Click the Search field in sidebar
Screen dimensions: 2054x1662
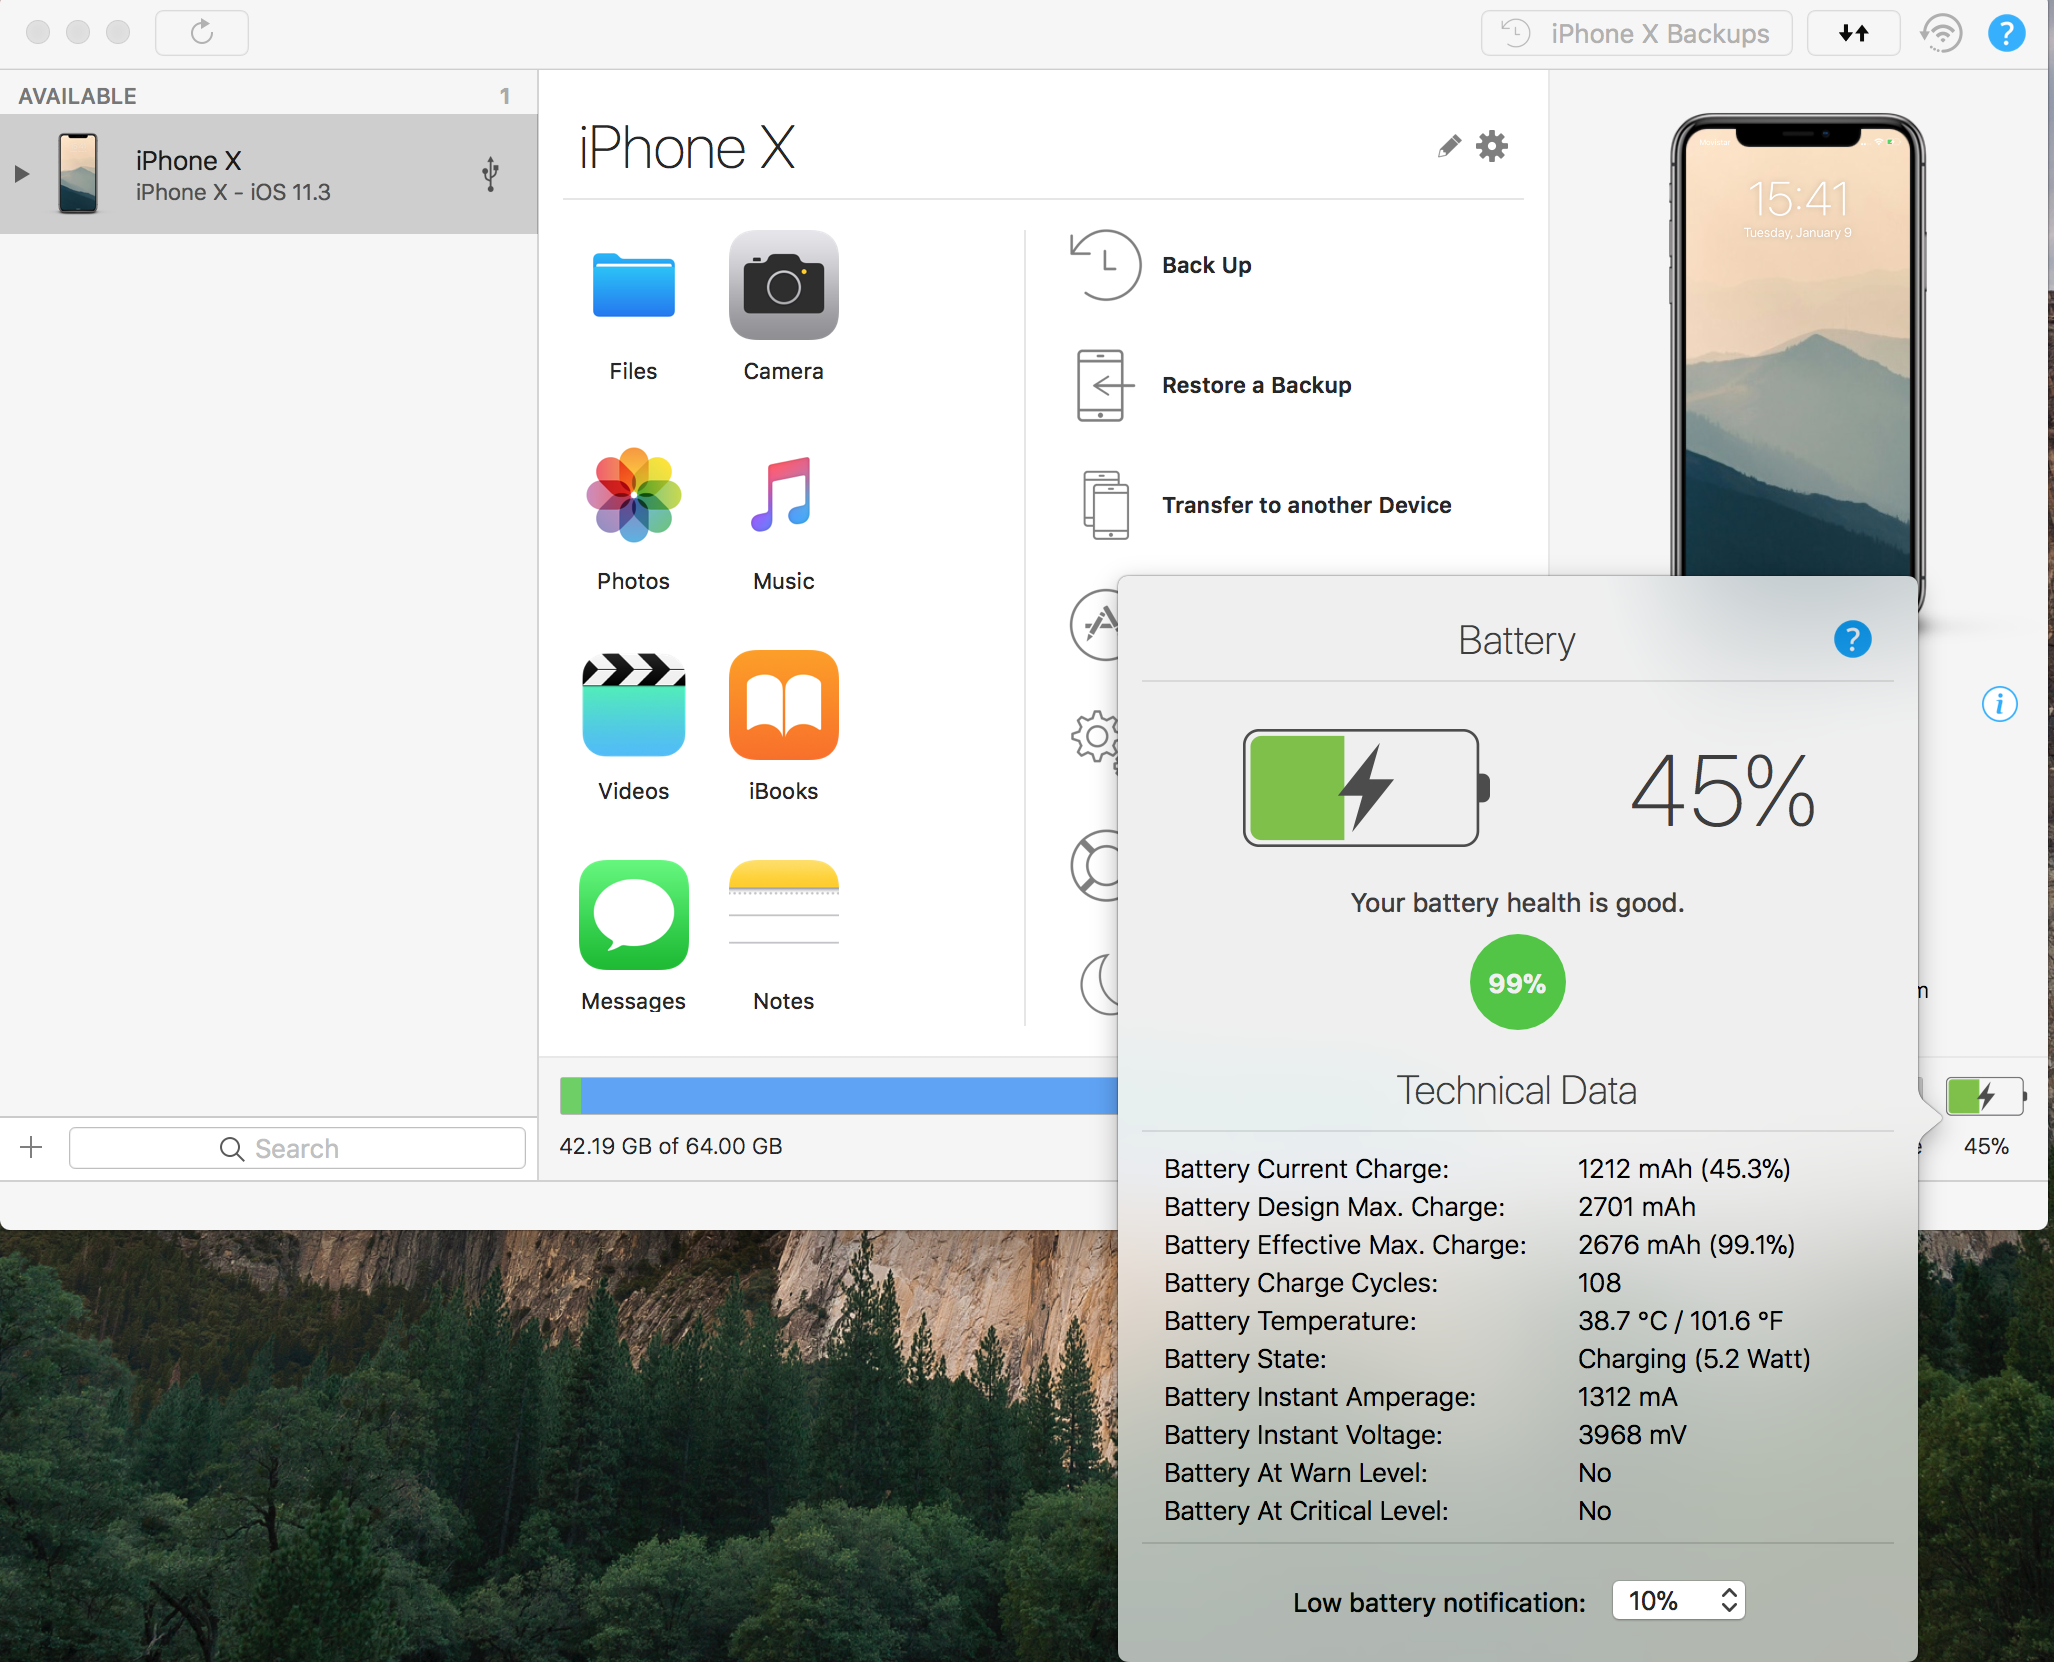[297, 1148]
